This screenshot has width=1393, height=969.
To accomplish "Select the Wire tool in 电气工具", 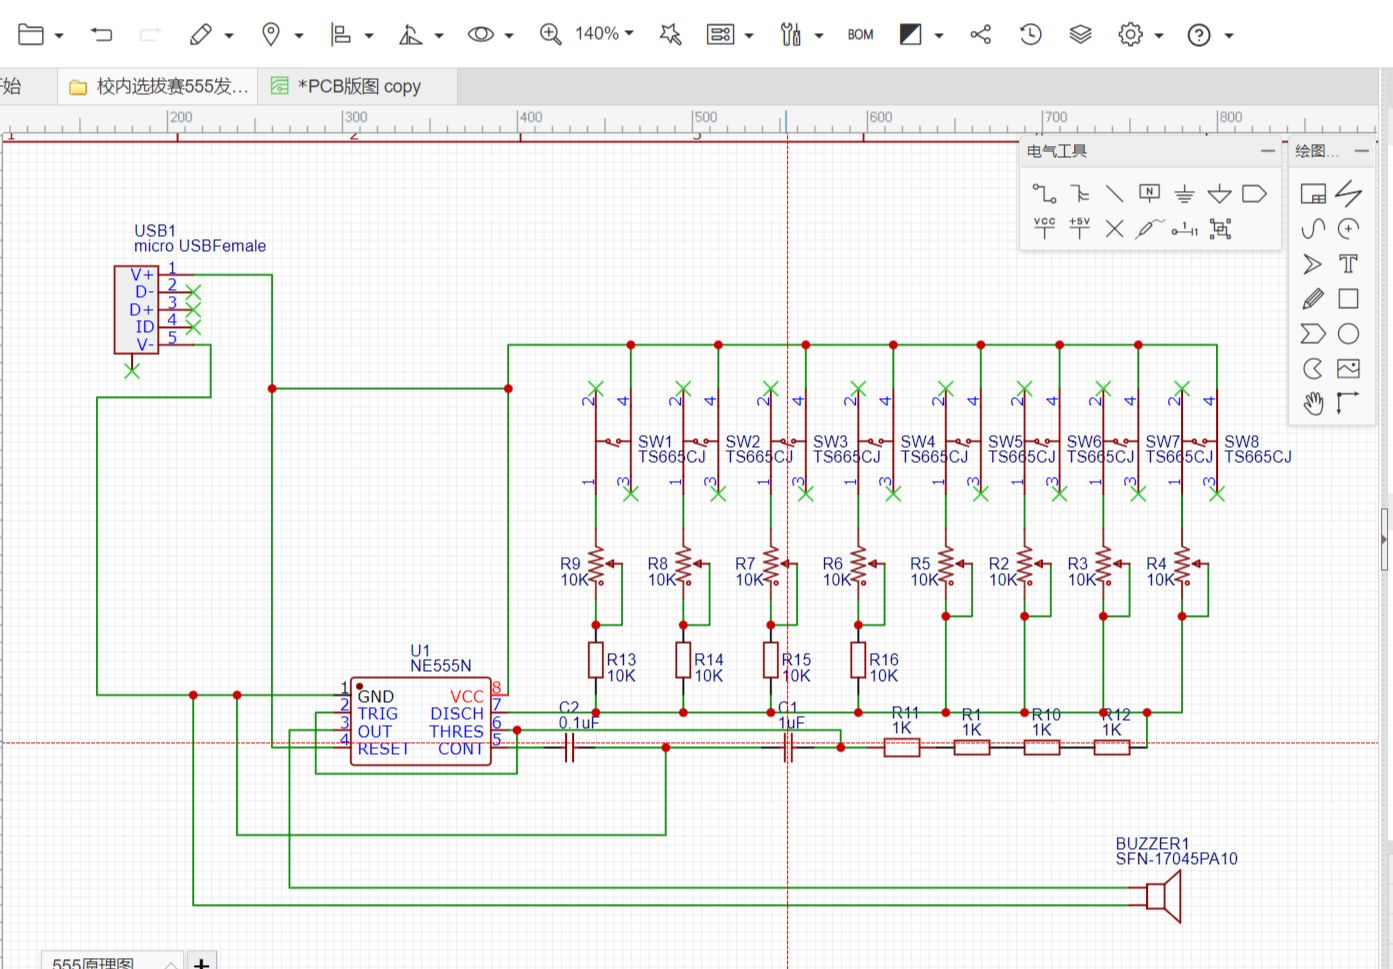I will (1044, 193).
